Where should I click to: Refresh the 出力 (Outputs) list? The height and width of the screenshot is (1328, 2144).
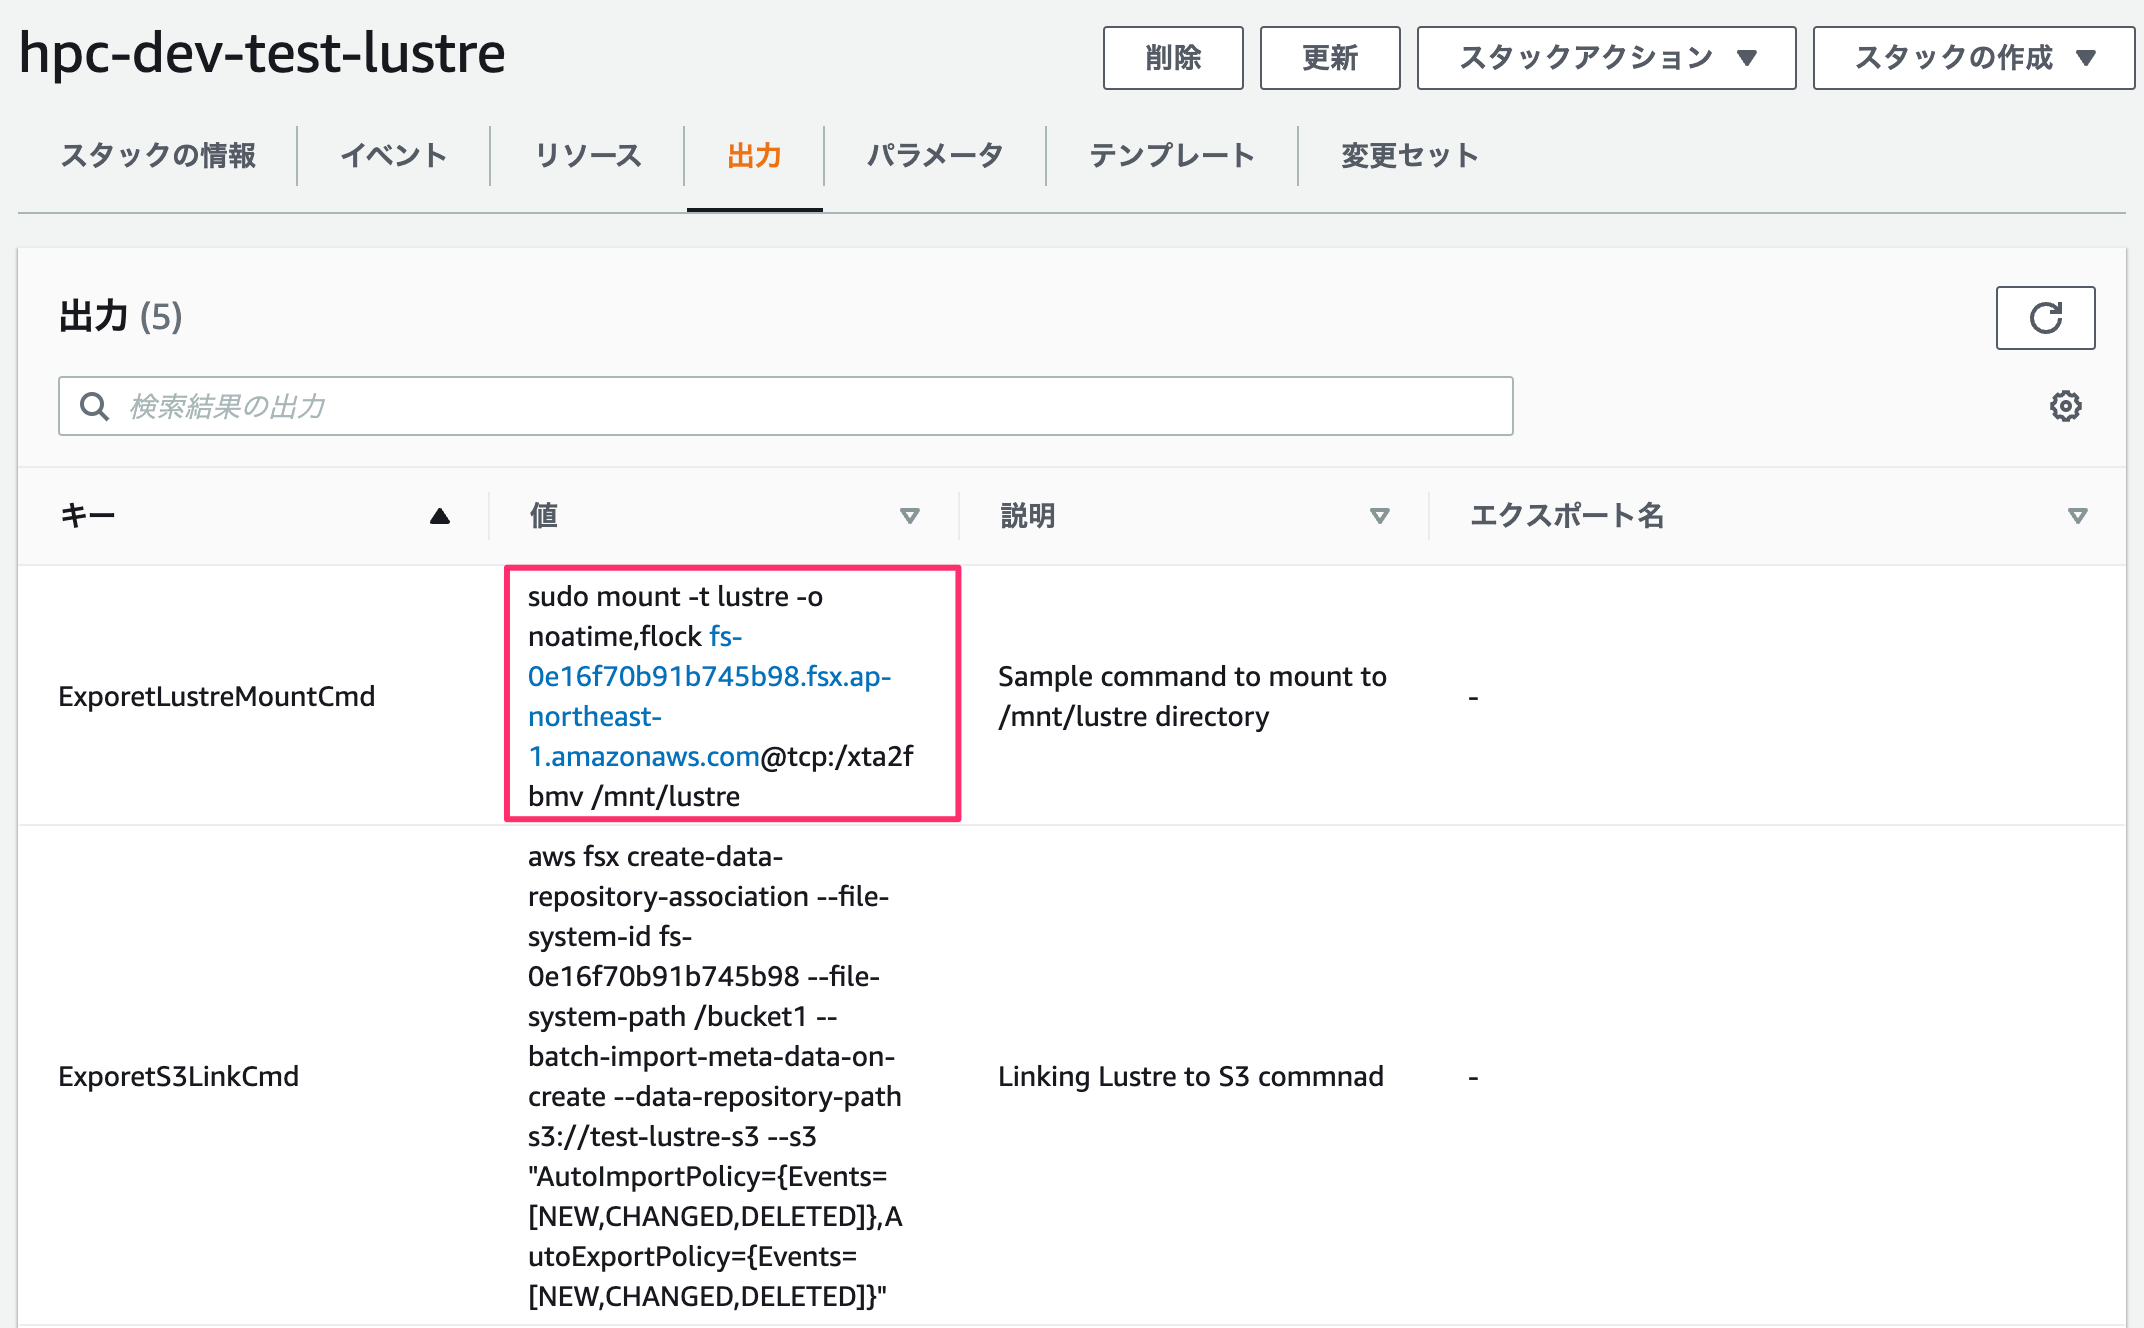2046,318
